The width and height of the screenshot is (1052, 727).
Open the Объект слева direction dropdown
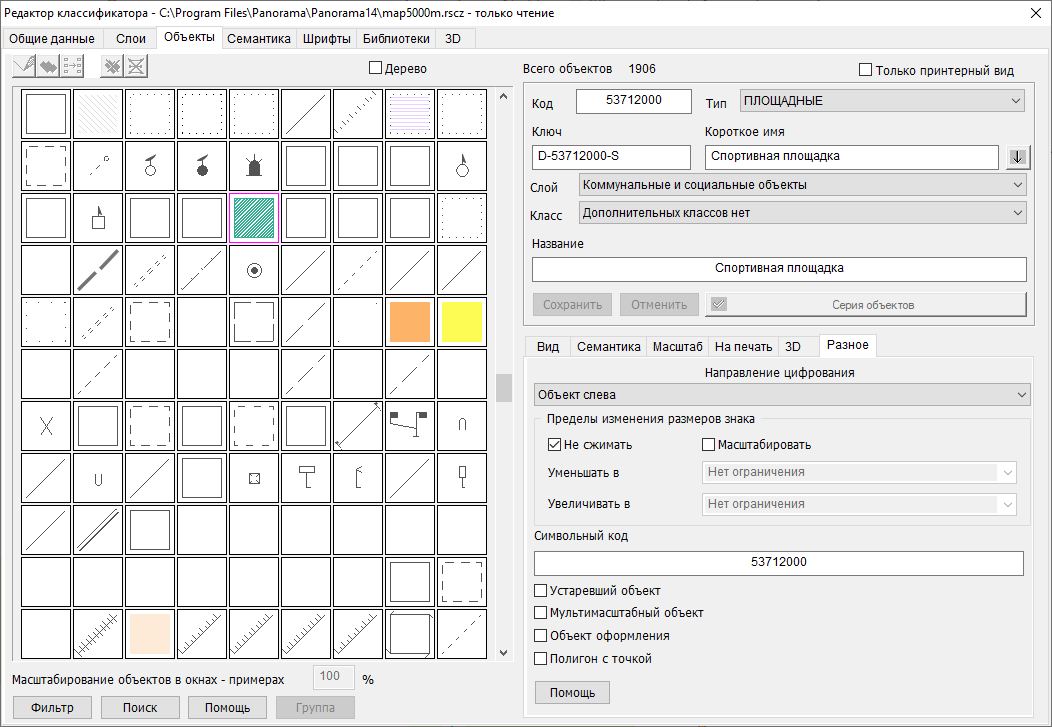pos(782,395)
